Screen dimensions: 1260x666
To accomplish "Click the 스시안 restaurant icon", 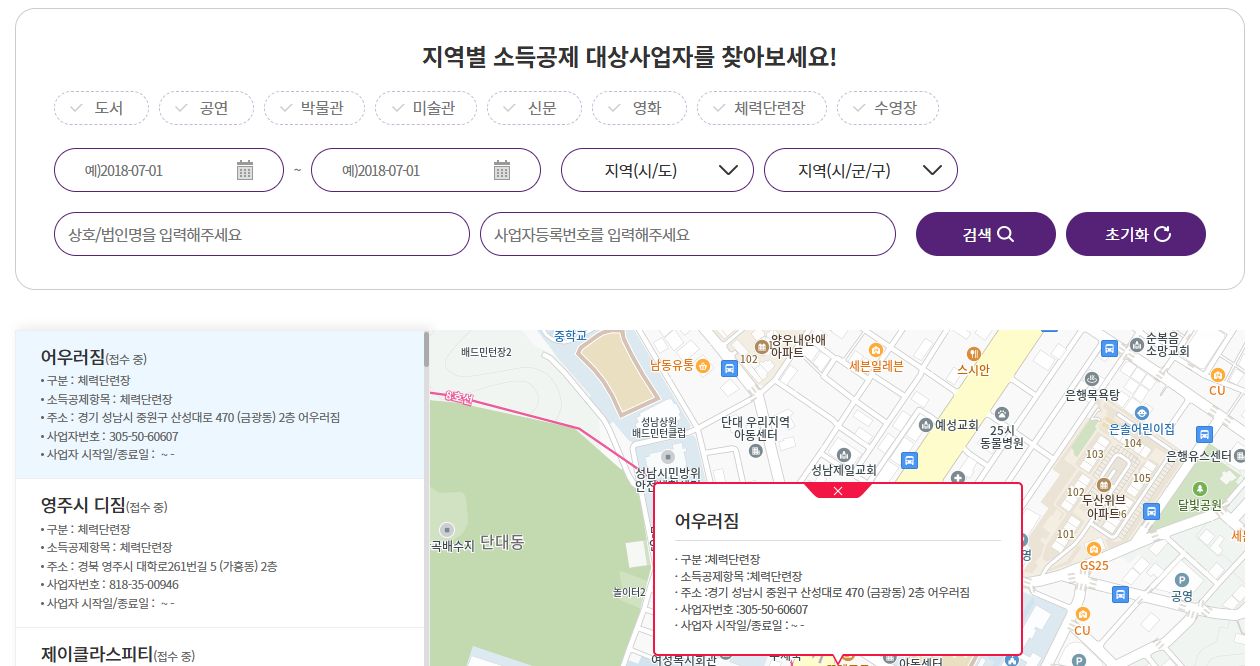I will point(973,354).
